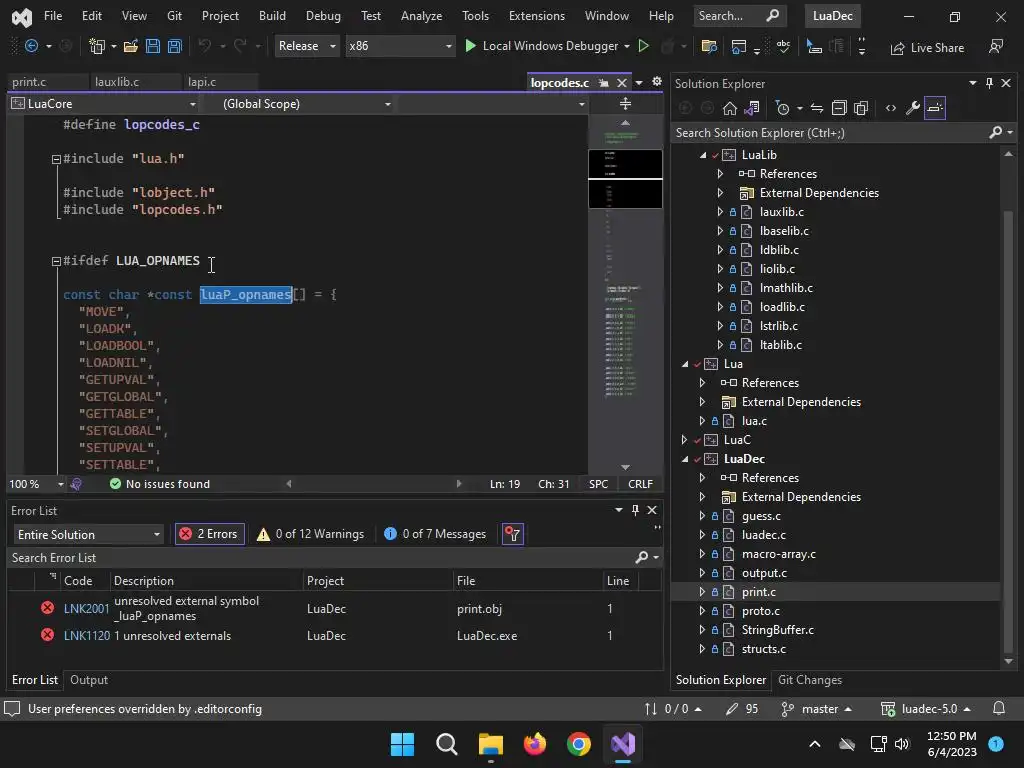This screenshot has width=1024, height=768.
Task: Toggle the 0 of 7 Messages filter
Action: point(435,534)
